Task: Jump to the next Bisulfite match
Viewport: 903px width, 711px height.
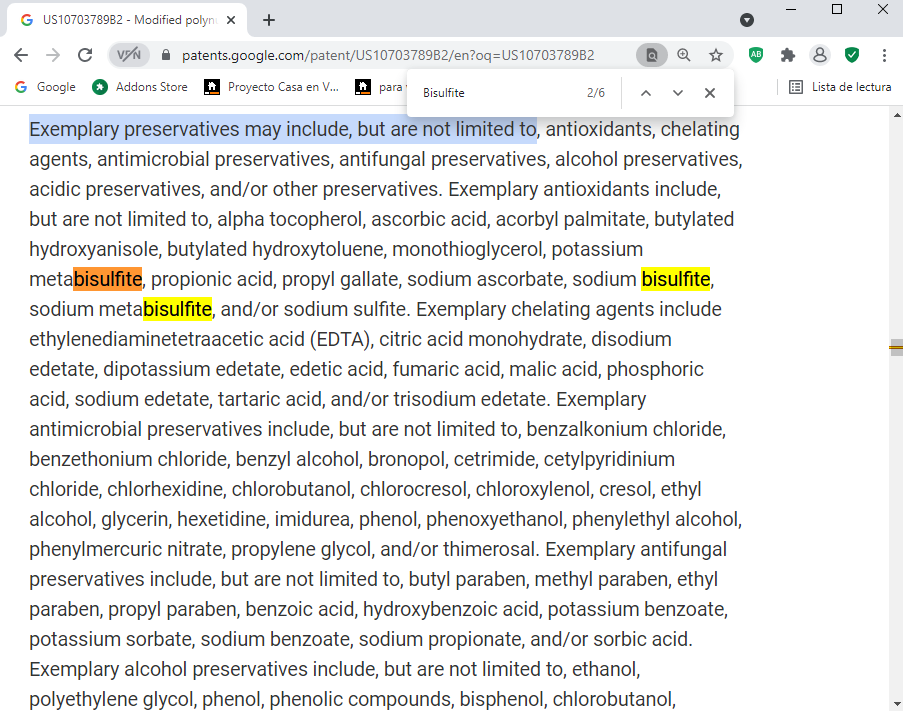Action: click(678, 93)
